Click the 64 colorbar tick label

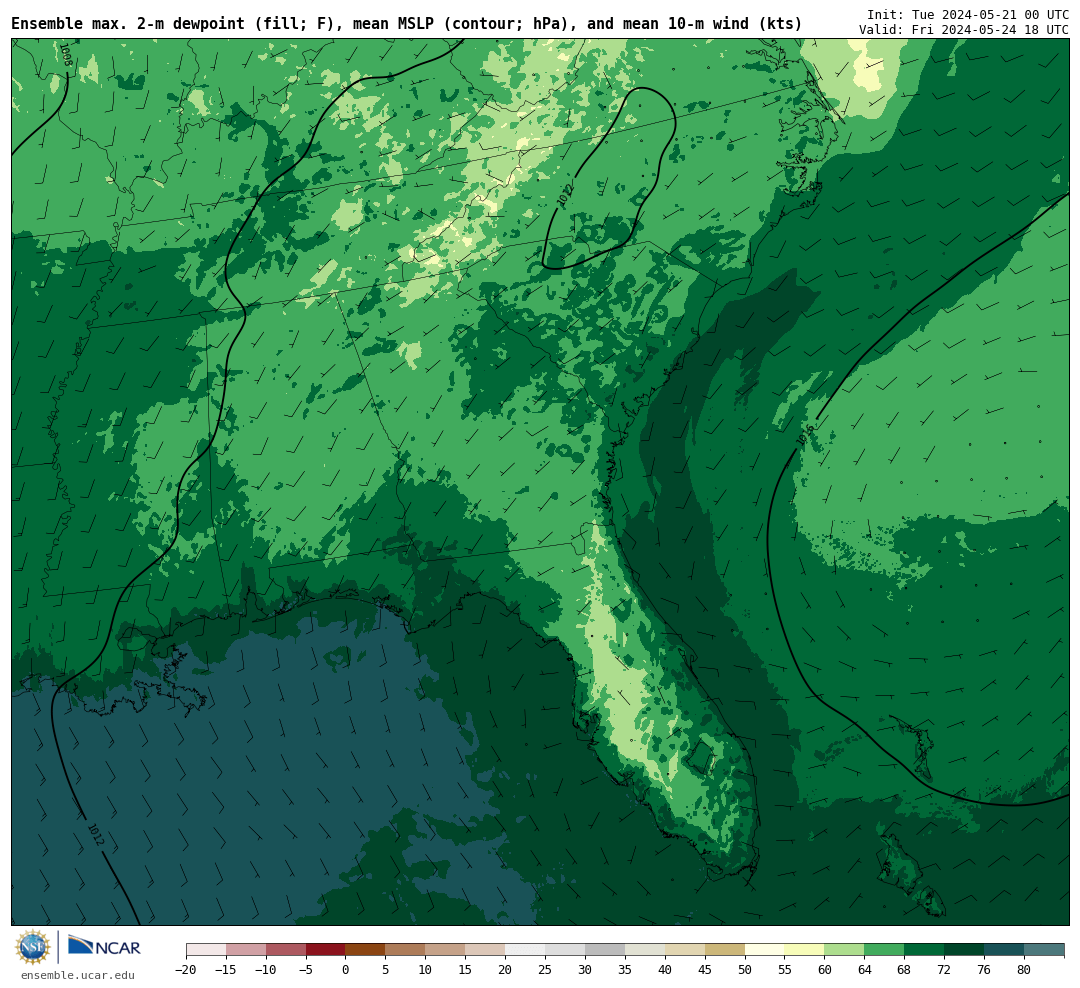point(865,970)
